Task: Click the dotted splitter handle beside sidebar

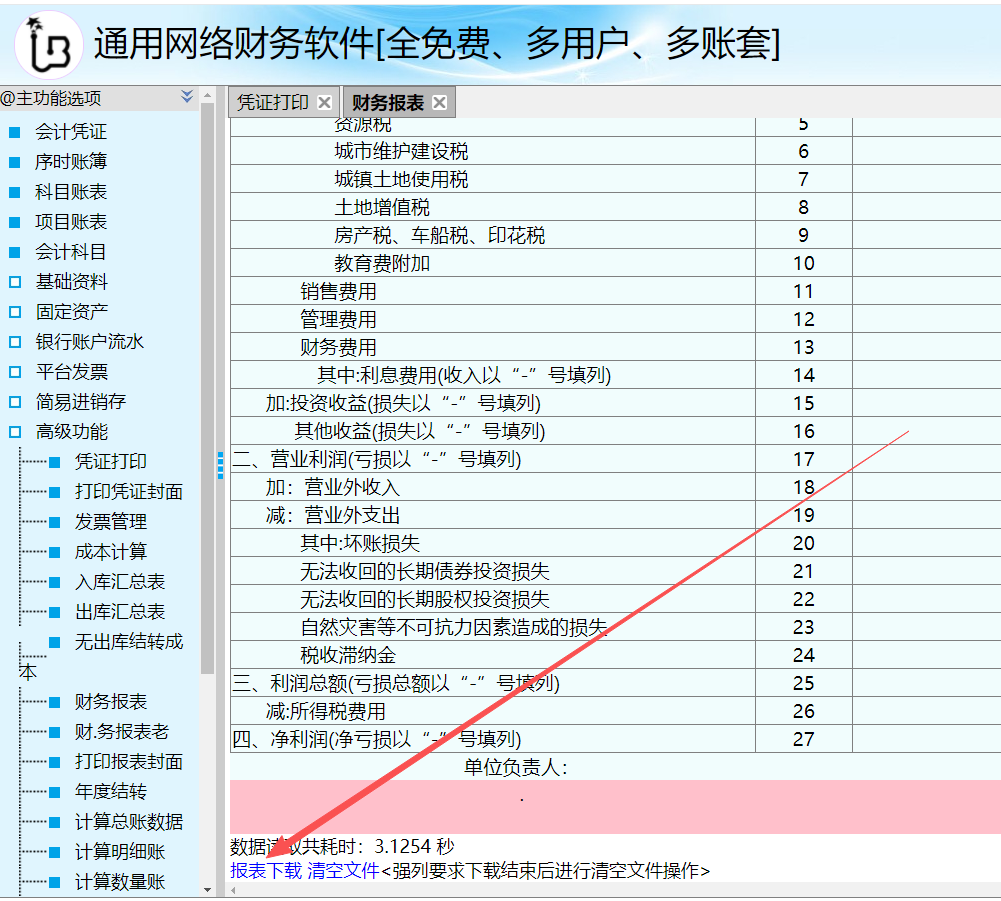Action: (x=221, y=465)
